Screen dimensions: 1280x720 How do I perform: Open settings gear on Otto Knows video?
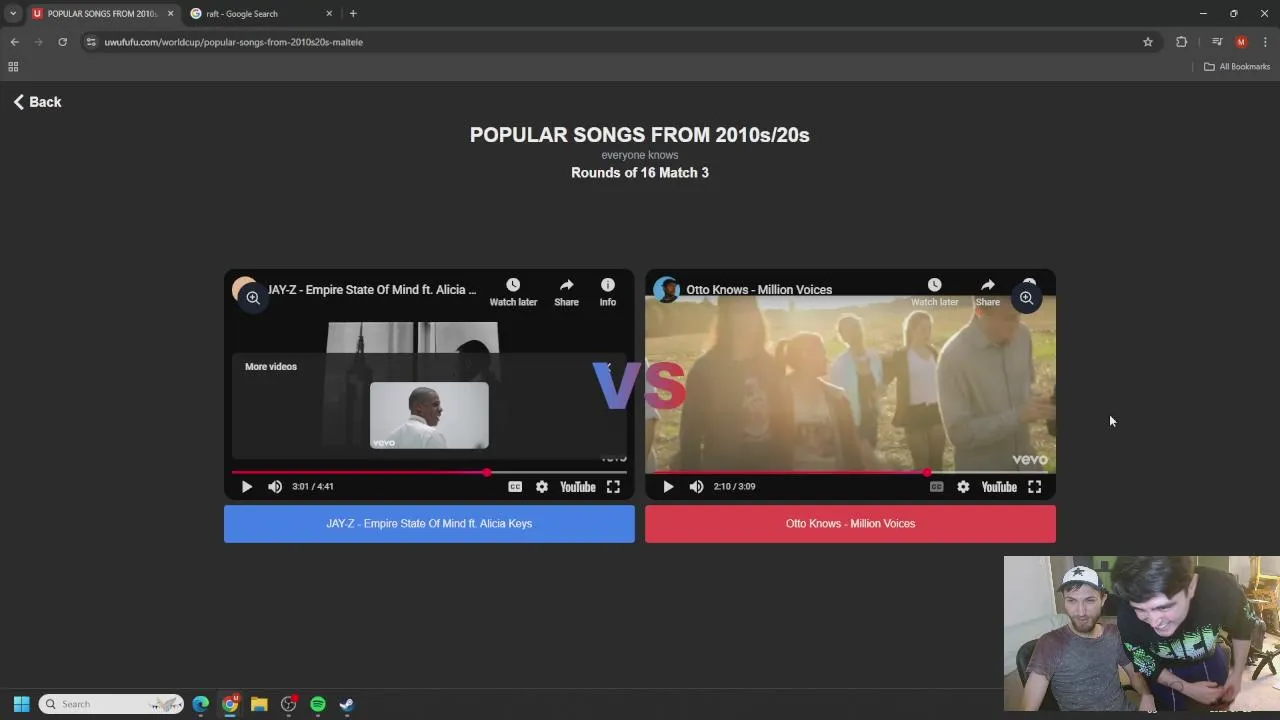pos(963,487)
